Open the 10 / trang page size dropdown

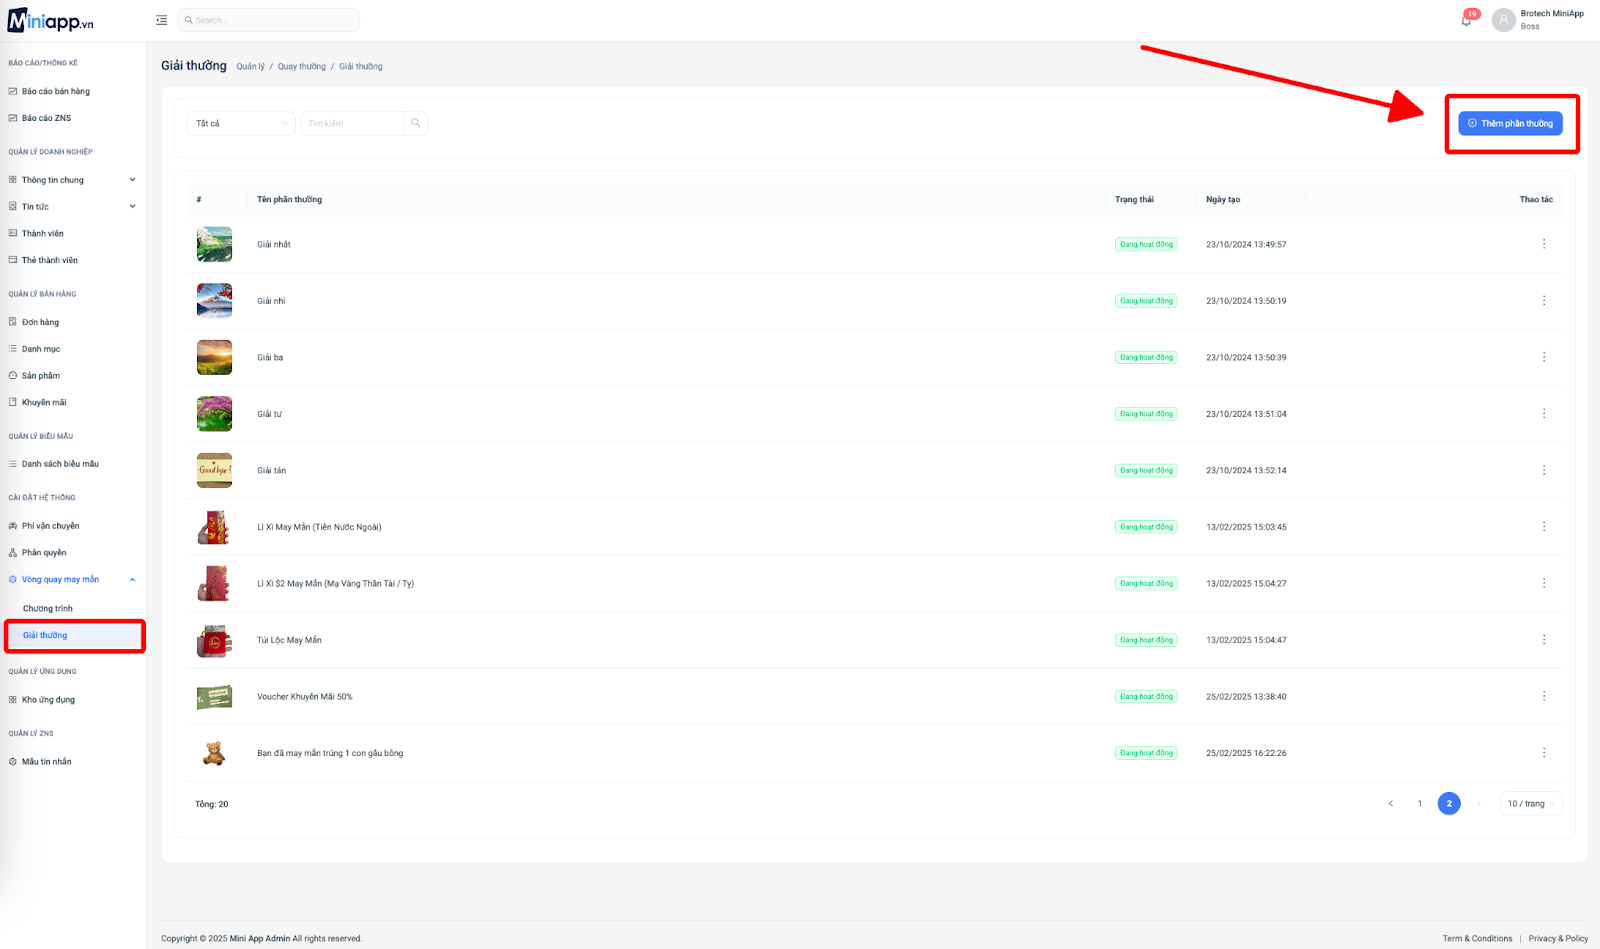pos(1531,804)
